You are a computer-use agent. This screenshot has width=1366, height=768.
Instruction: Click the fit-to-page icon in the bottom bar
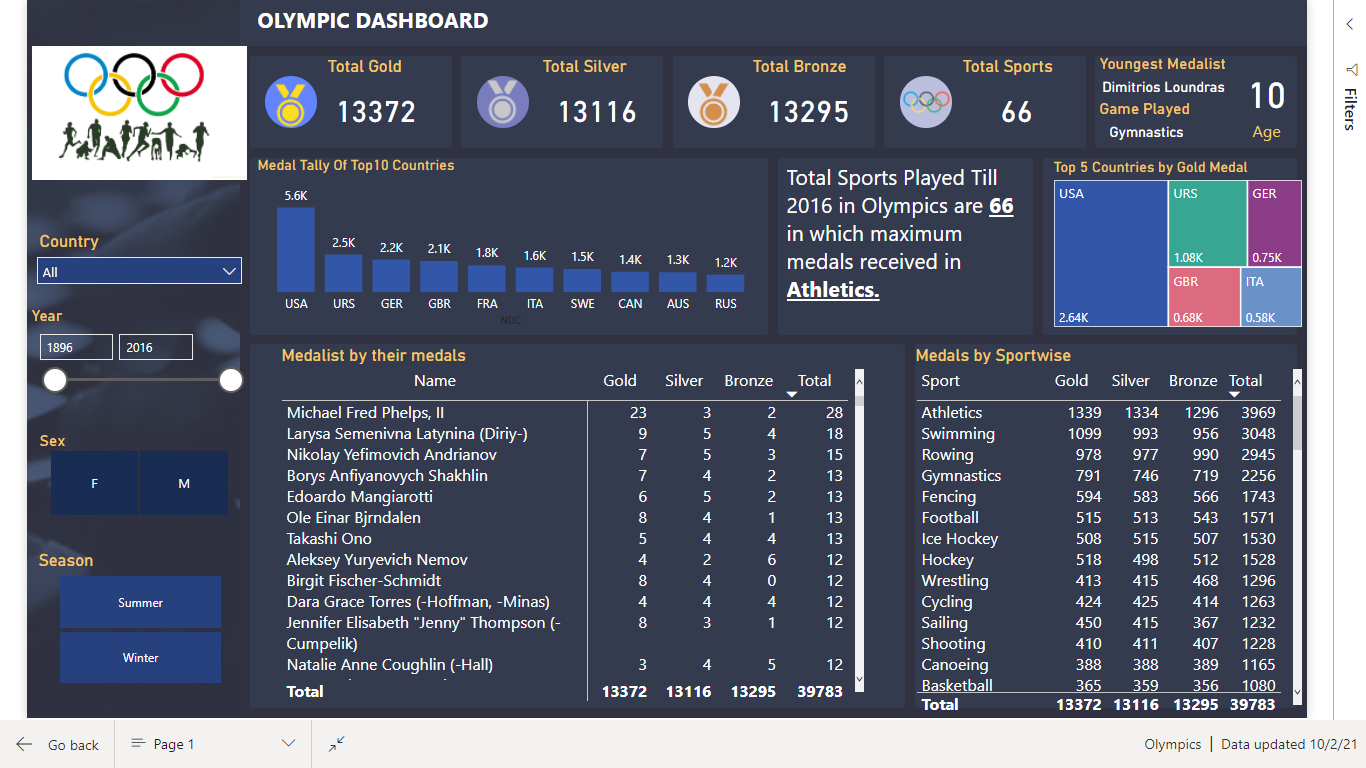click(x=336, y=744)
